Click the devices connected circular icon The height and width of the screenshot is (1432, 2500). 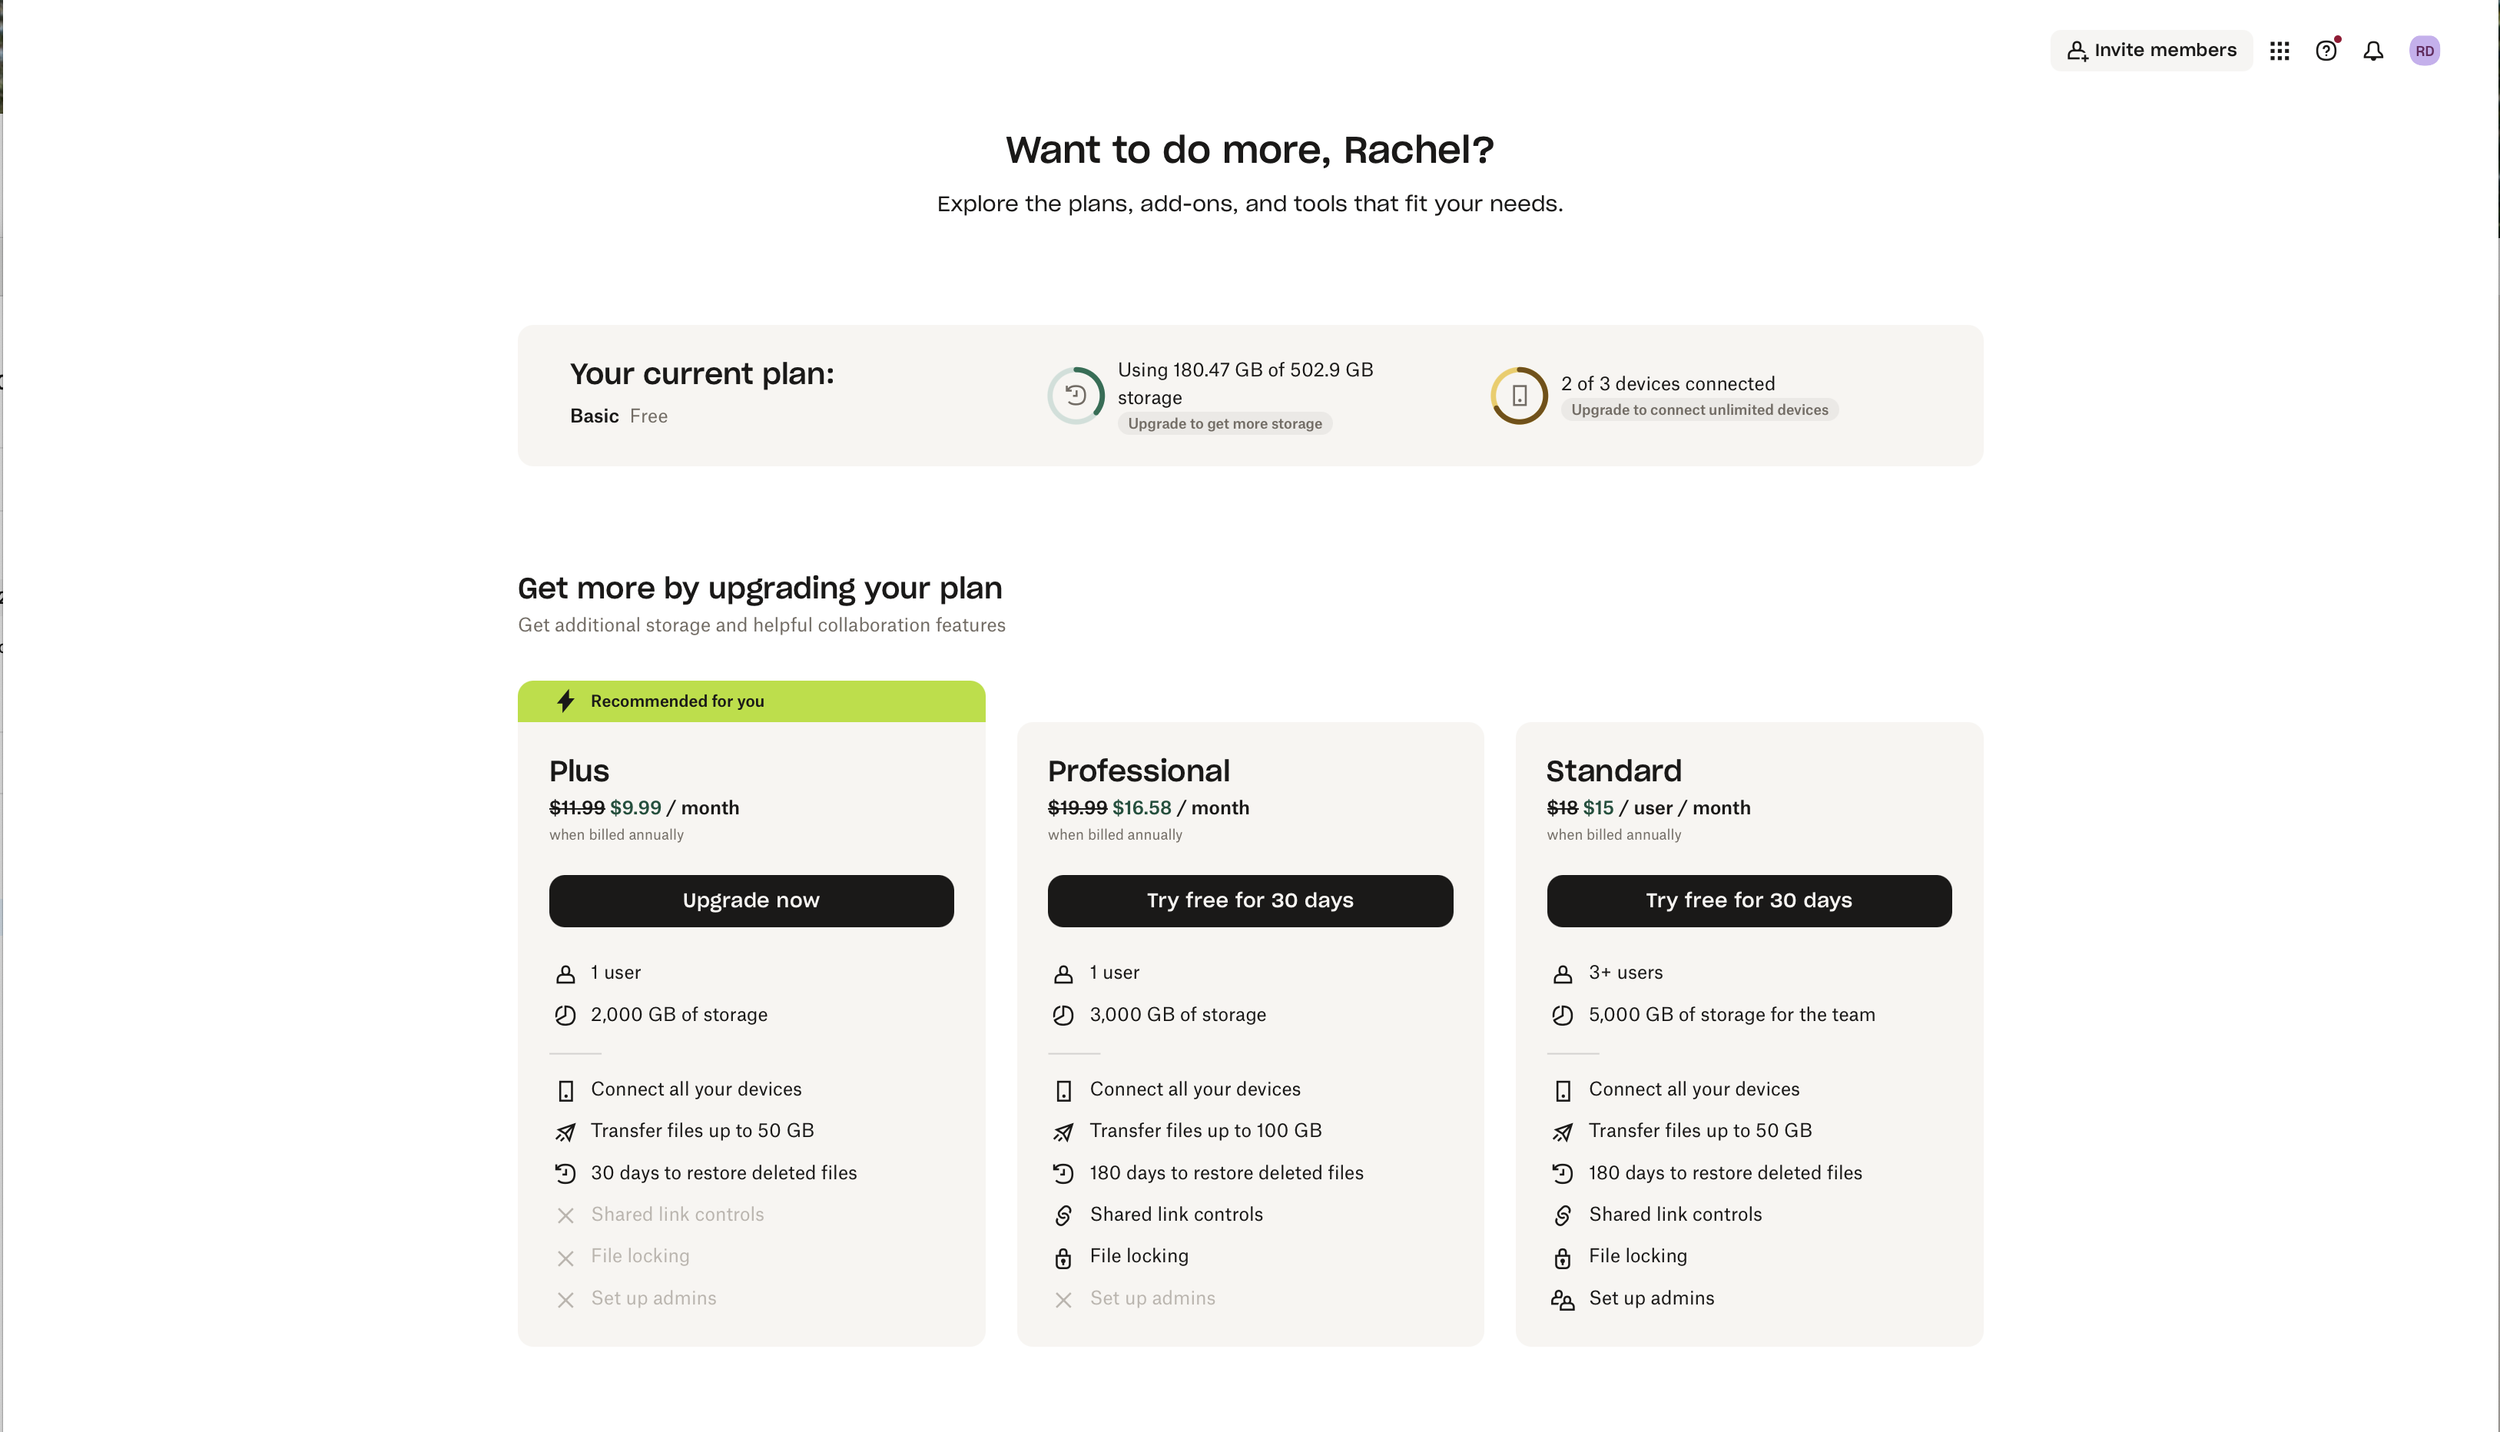(1519, 396)
